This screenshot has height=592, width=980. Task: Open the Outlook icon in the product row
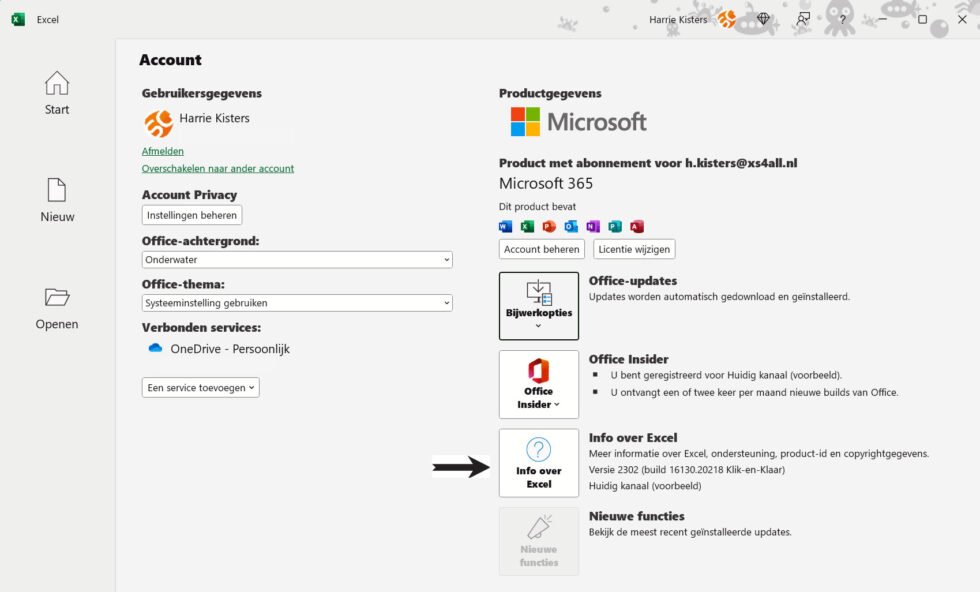[571, 226]
